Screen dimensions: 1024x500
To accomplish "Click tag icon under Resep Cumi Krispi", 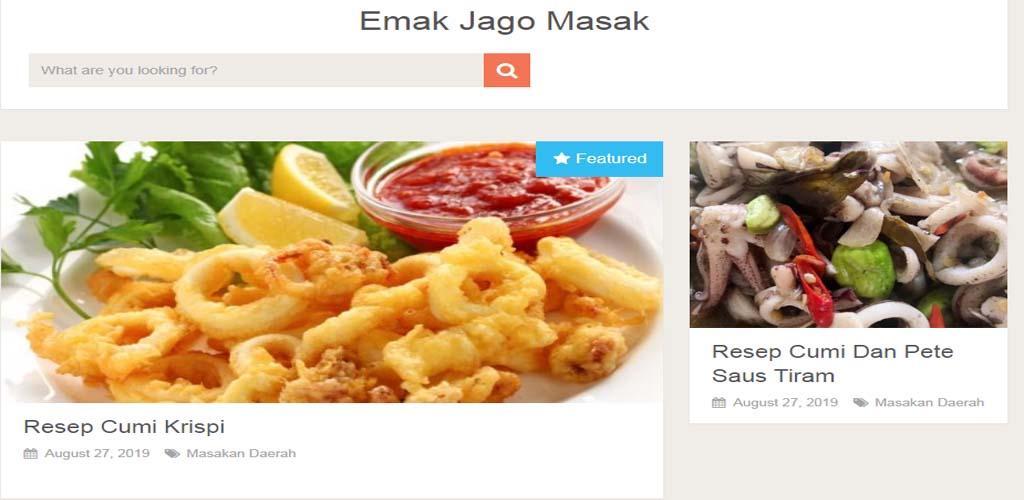I will (172, 454).
